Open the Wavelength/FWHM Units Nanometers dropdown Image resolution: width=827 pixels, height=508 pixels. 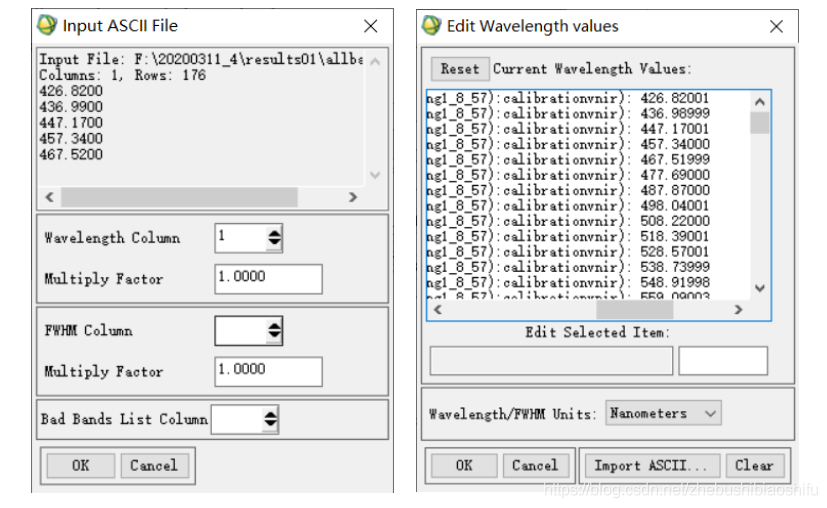[663, 413]
